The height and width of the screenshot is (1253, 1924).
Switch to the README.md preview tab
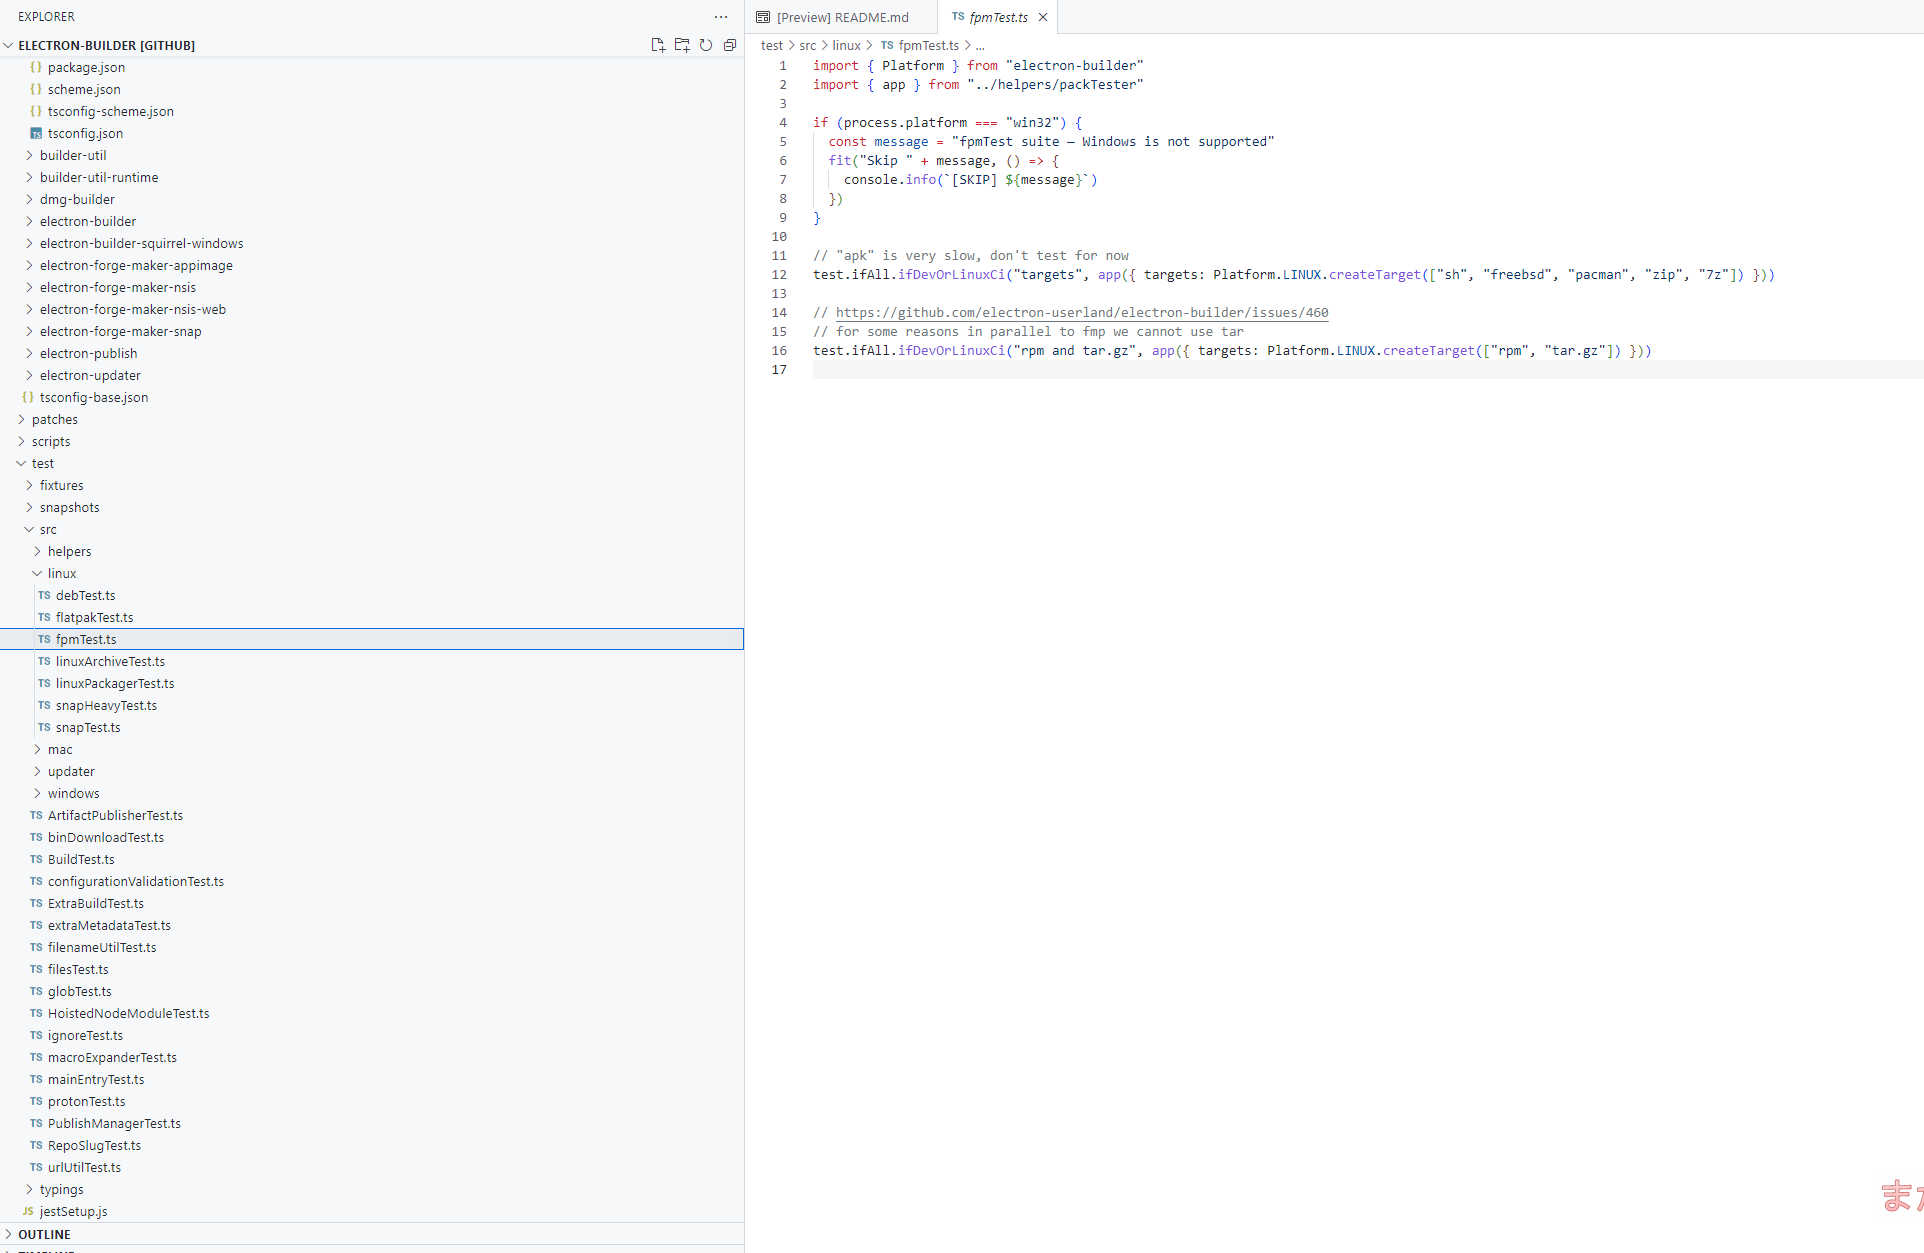(x=841, y=17)
